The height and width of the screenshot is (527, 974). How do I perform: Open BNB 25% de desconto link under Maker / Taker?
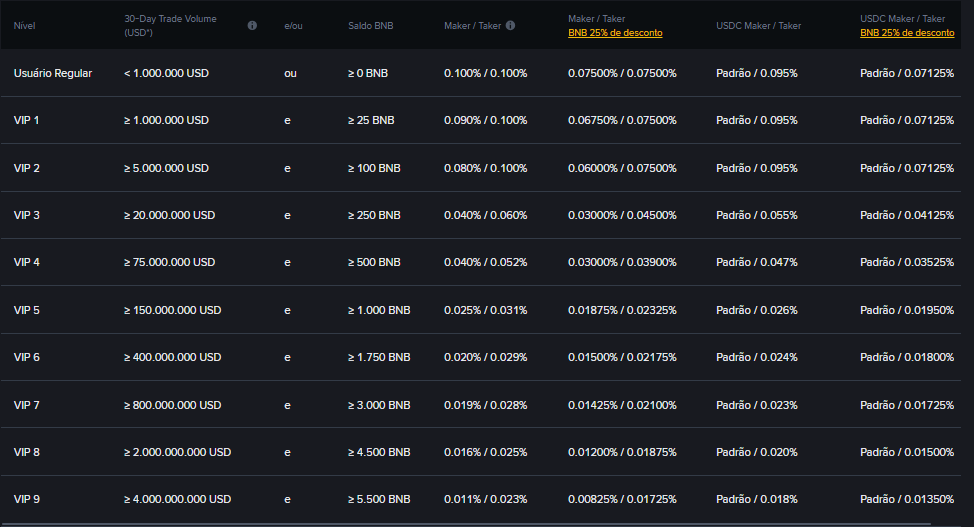click(615, 33)
